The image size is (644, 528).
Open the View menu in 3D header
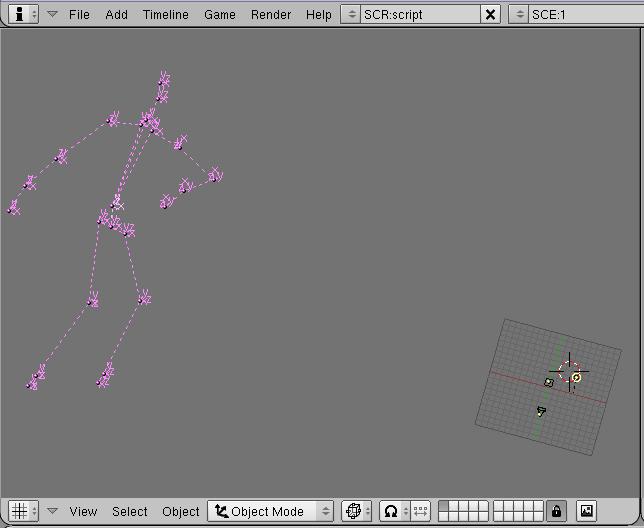pyautogui.click(x=83, y=512)
